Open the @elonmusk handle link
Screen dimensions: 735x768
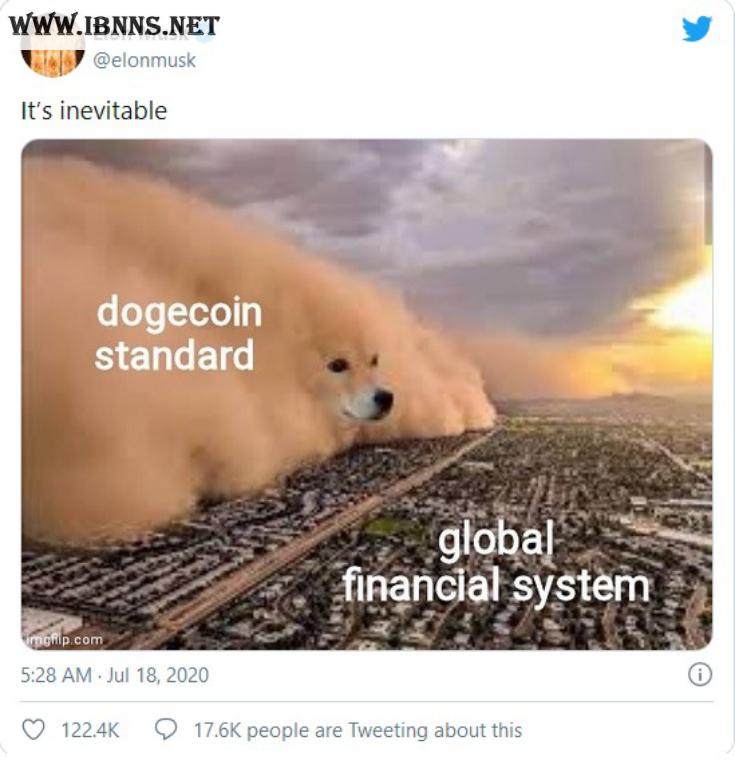coord(144,60)
